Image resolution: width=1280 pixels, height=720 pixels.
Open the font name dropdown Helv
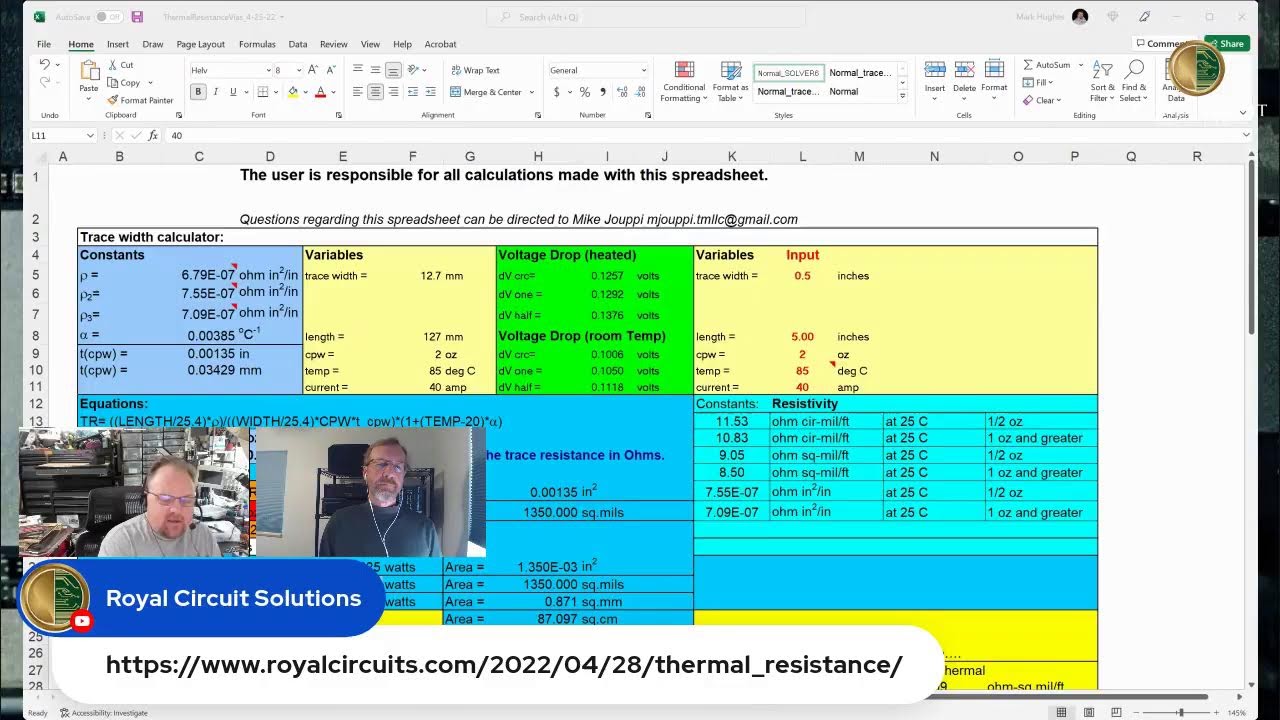(268, 70)
